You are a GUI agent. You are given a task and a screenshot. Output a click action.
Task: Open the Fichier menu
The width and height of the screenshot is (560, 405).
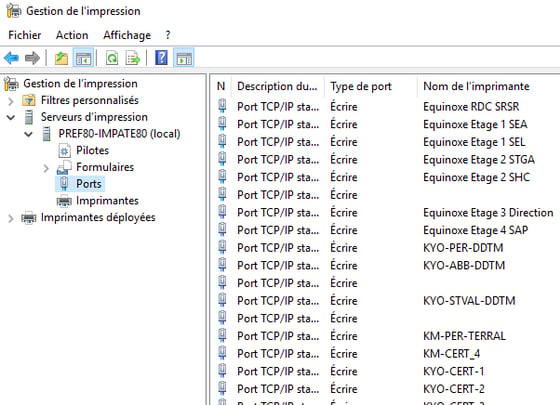(x=25, y=35)
